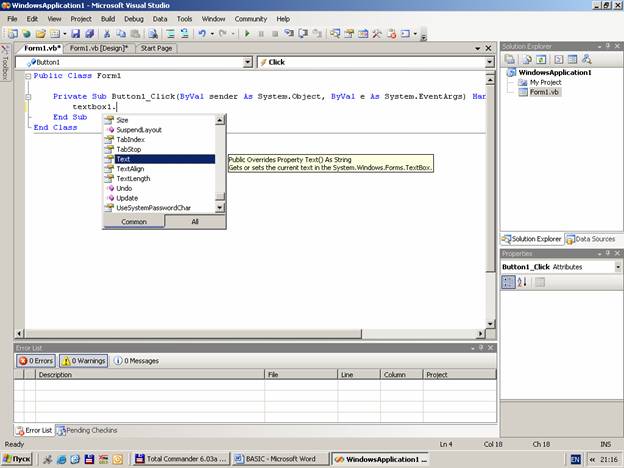Toggle the 0 Errors filter button
The image size is (624, 468).
point(36,361)
